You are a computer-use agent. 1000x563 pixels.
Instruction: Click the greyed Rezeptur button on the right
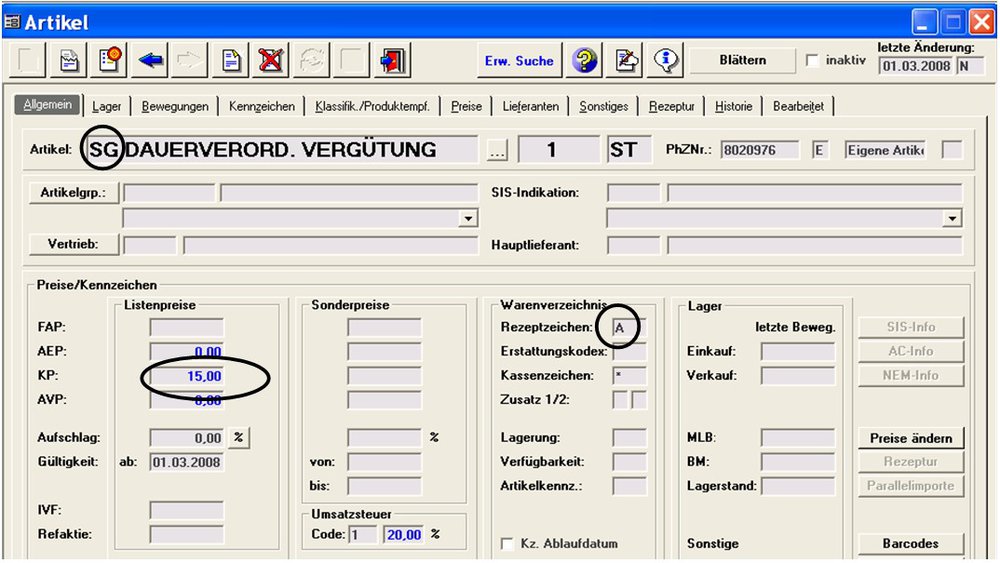[911, 462]
